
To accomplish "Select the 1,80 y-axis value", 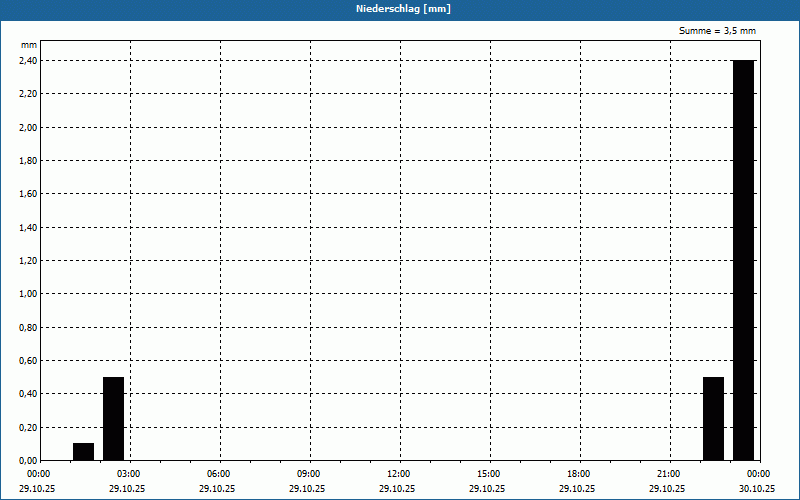I will click(x=28, y=161).
